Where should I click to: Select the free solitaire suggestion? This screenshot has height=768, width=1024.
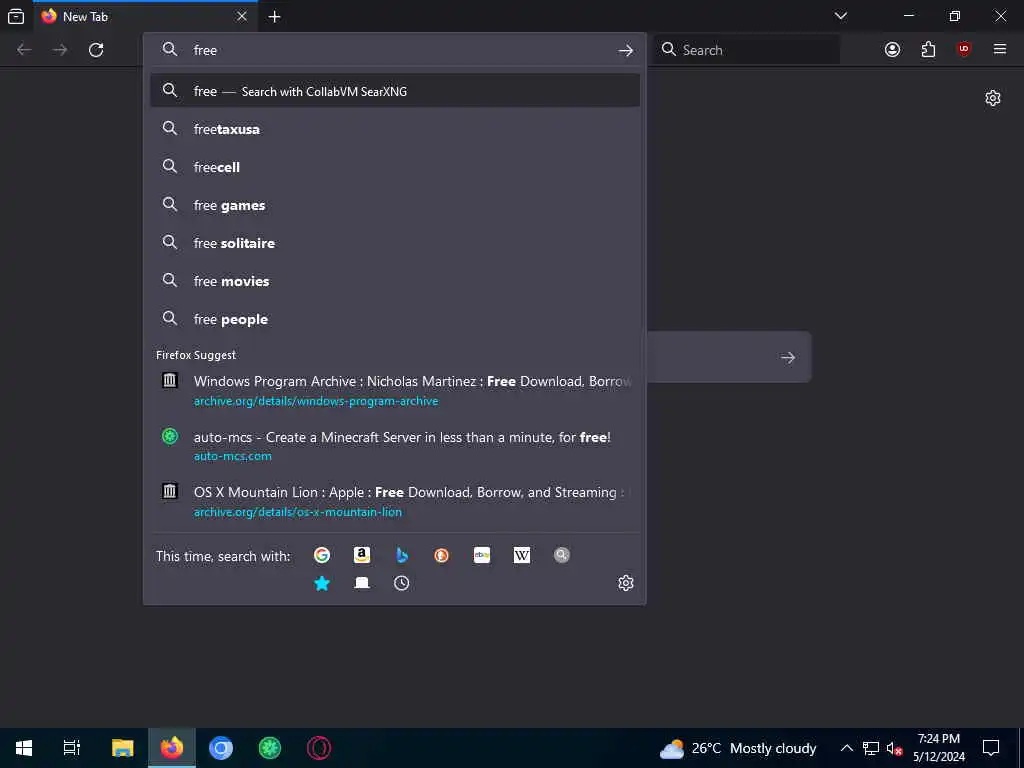coord(395,243)
